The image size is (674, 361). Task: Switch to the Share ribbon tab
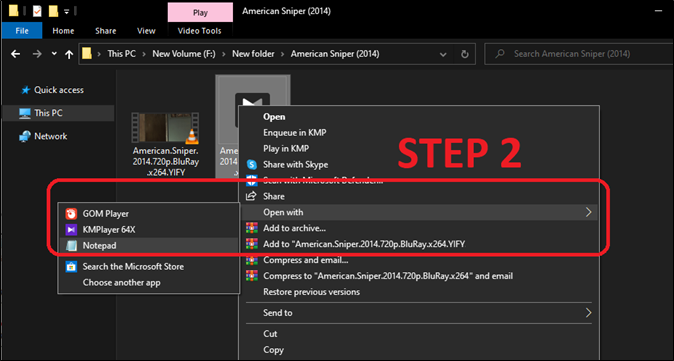pos(105,31)
